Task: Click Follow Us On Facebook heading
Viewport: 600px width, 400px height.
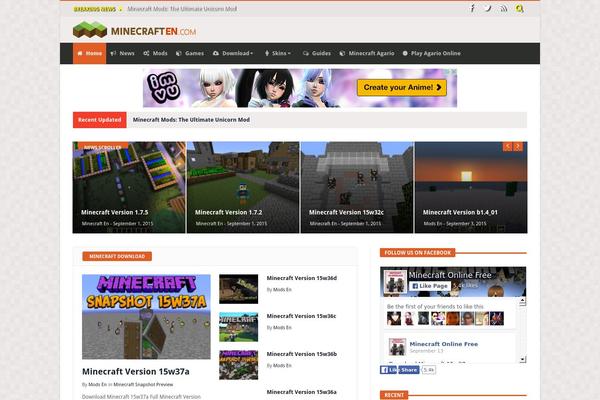Action: click(417, 253)
